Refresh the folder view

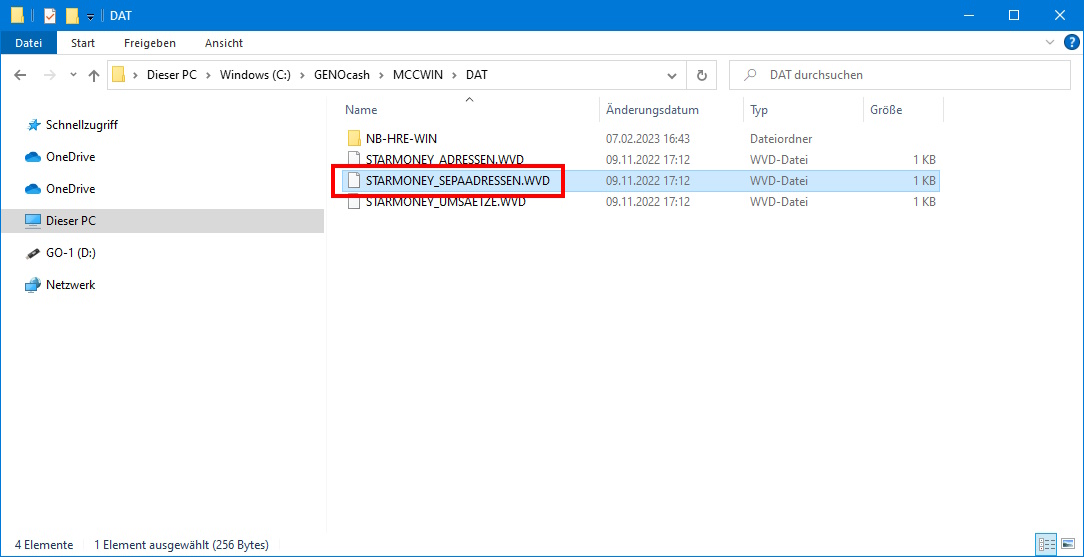pos(702,75)
